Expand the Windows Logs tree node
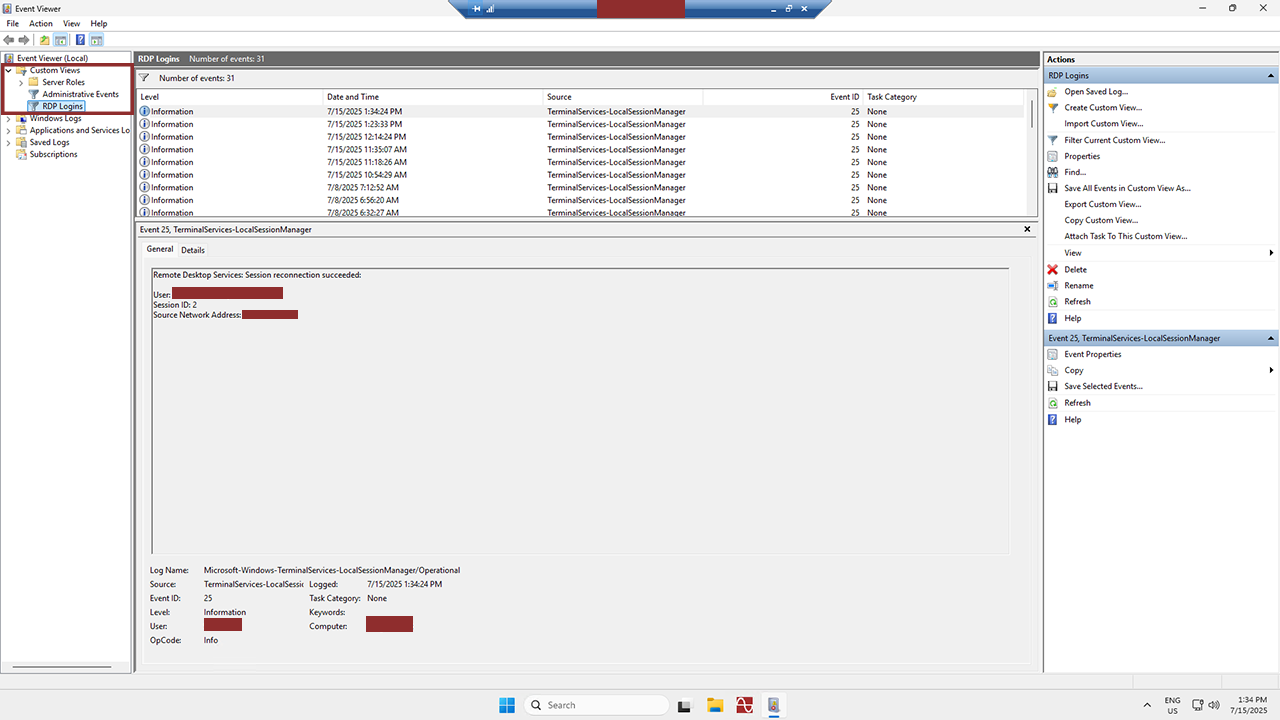 (x=9, y=118)
